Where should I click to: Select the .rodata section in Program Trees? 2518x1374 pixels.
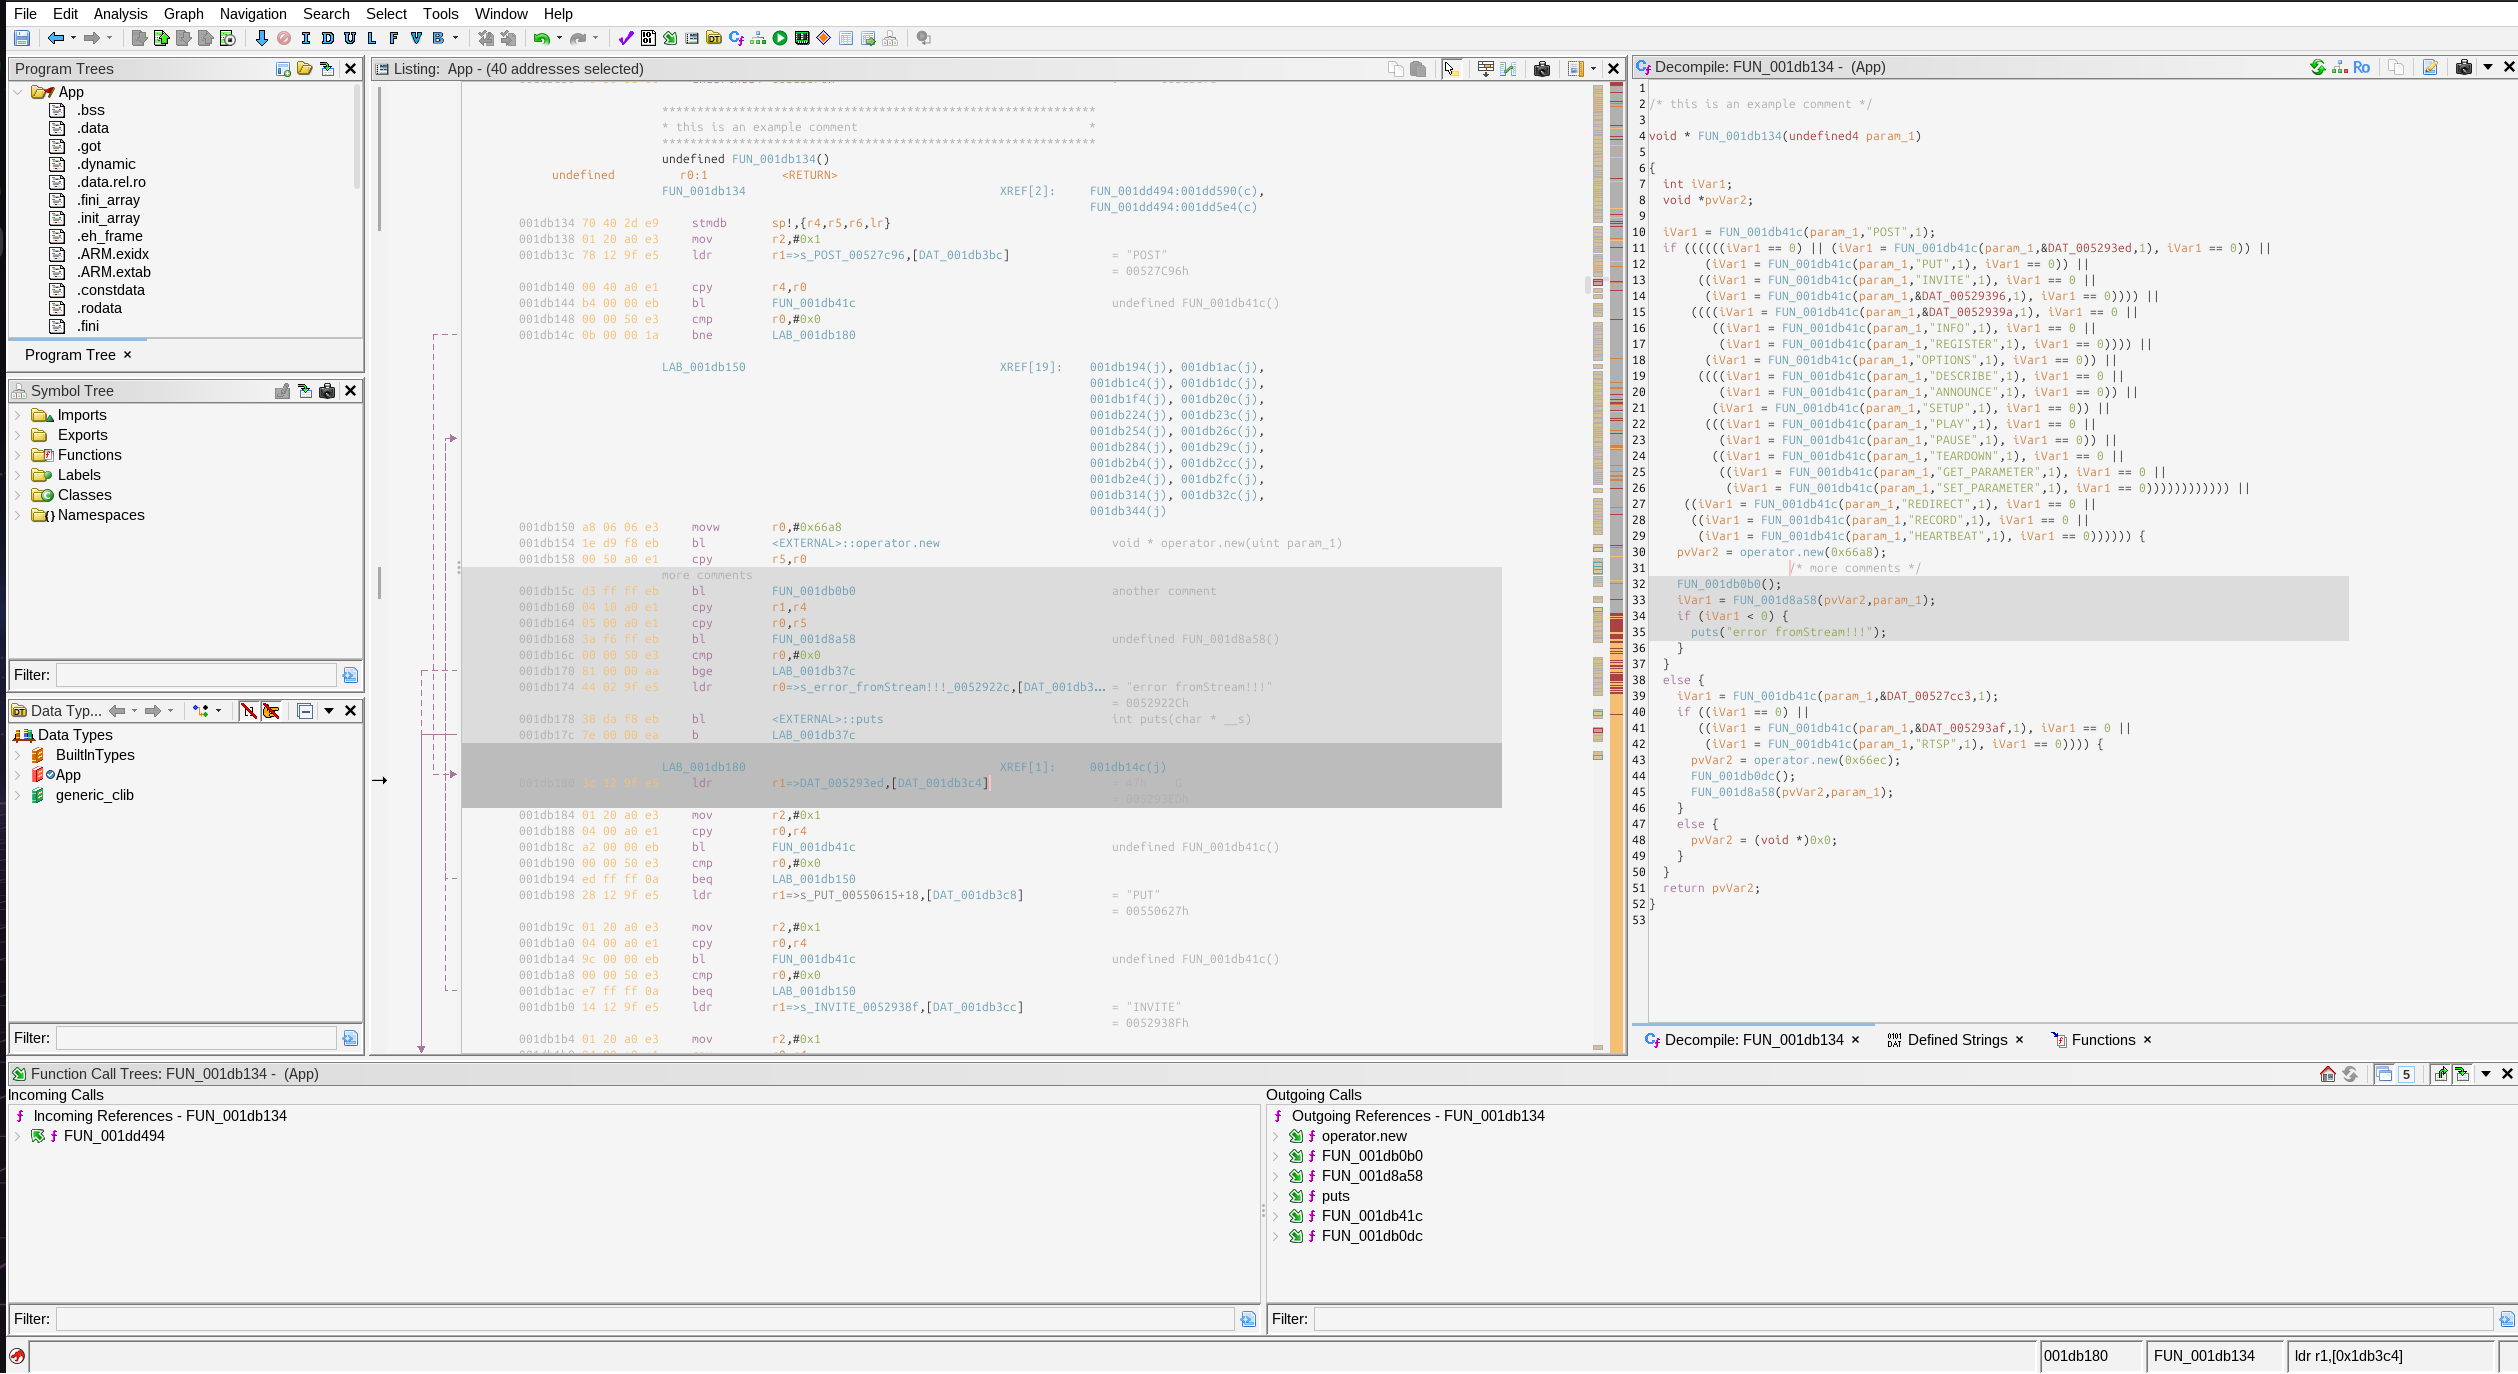pos(99,308)
